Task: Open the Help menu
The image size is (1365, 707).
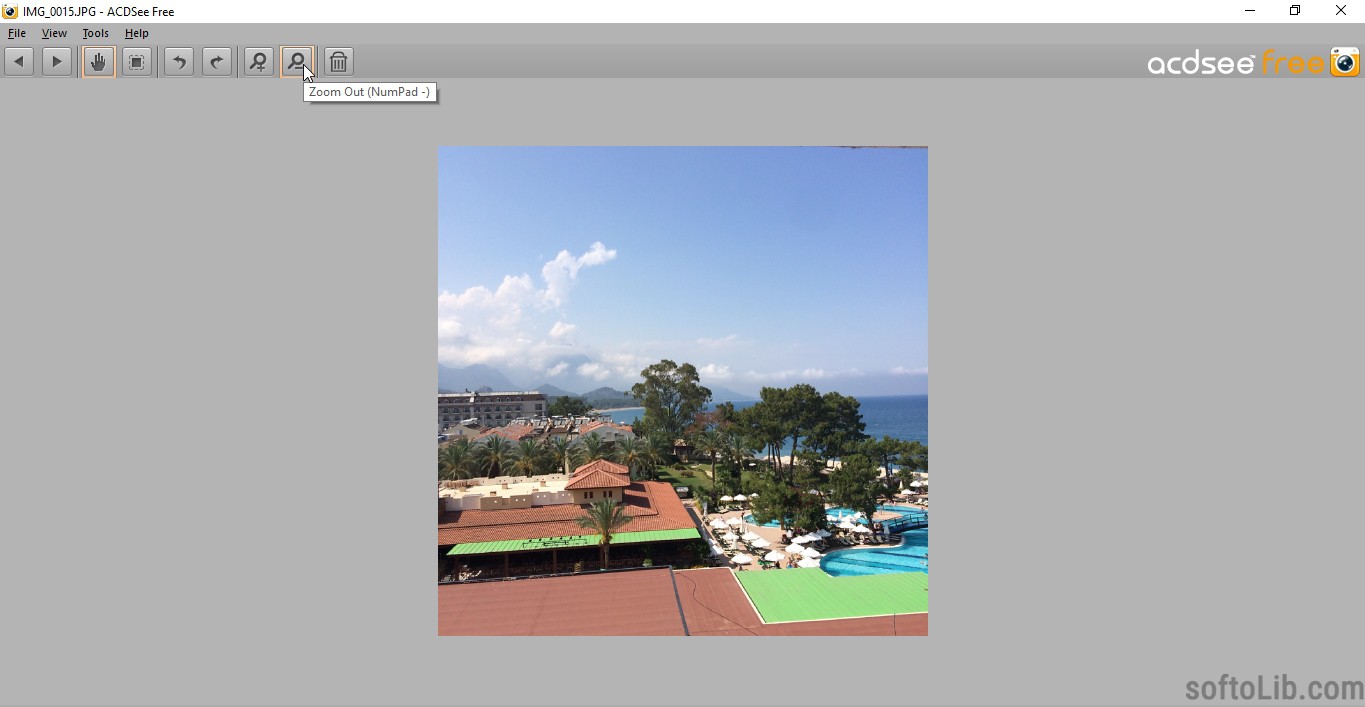Action: coord(137,33)
